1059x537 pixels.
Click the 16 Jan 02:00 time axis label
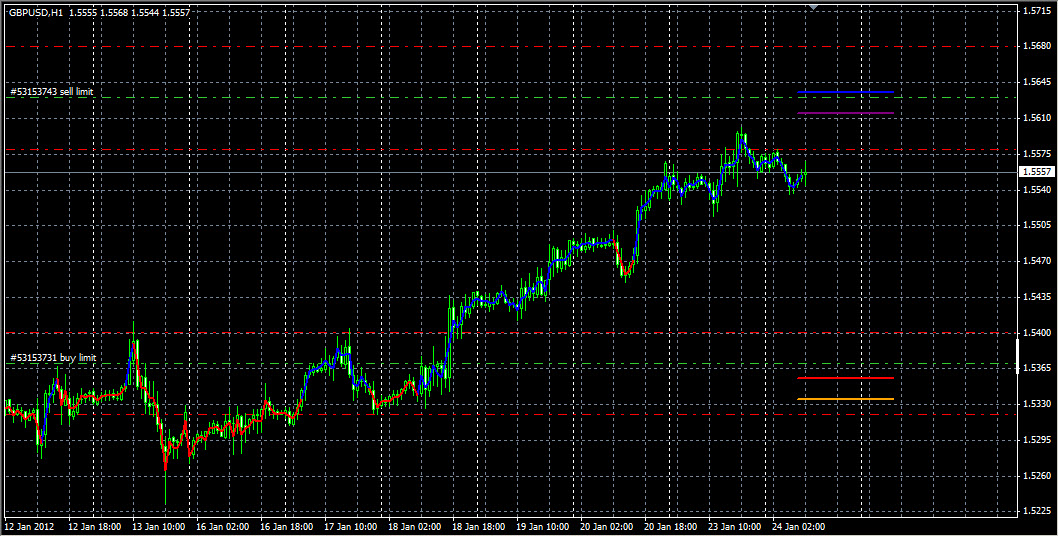[223, 526]
